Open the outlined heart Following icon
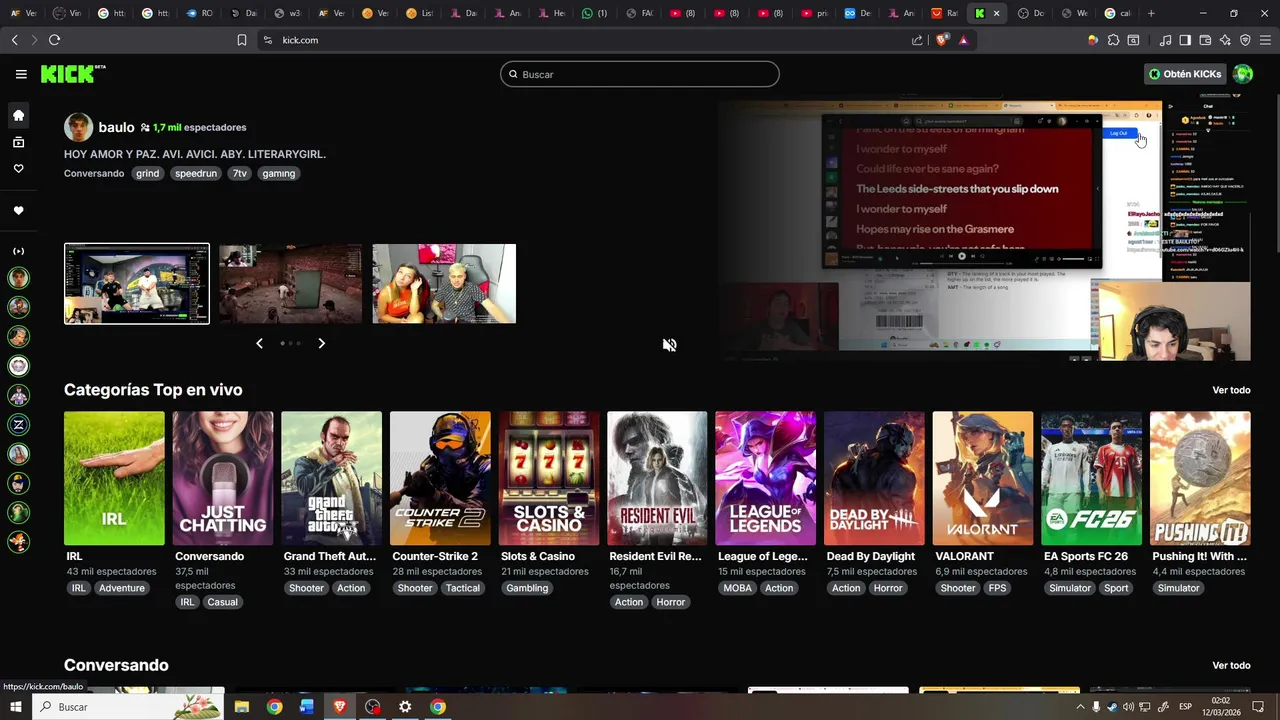The width and height of the screenshot is (1280, 720). coord(18,168)
